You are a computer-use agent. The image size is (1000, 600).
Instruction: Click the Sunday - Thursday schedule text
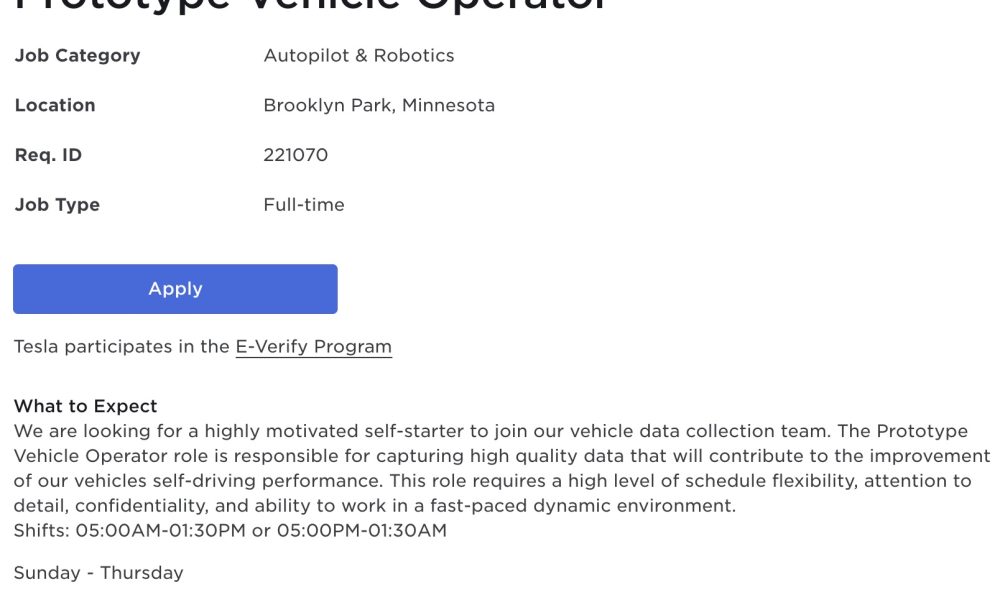coord(99,573)
